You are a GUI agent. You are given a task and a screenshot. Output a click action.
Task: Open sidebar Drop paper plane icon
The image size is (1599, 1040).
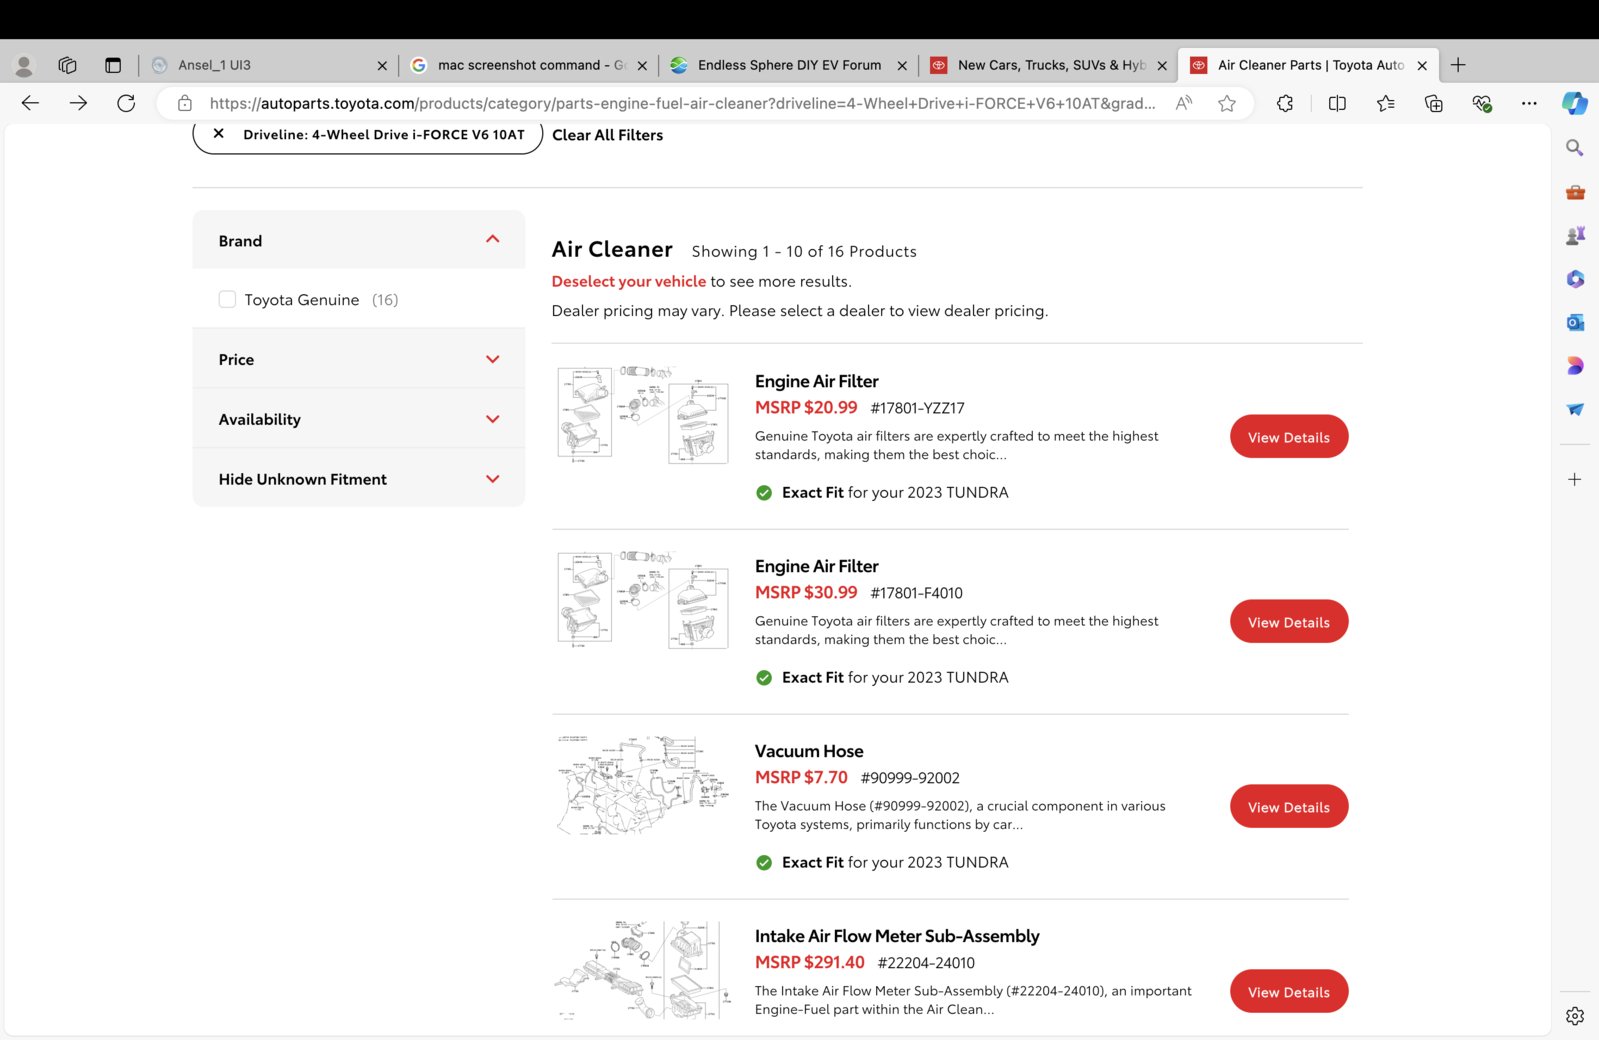pyautogui.click(x=1575, y=409)
